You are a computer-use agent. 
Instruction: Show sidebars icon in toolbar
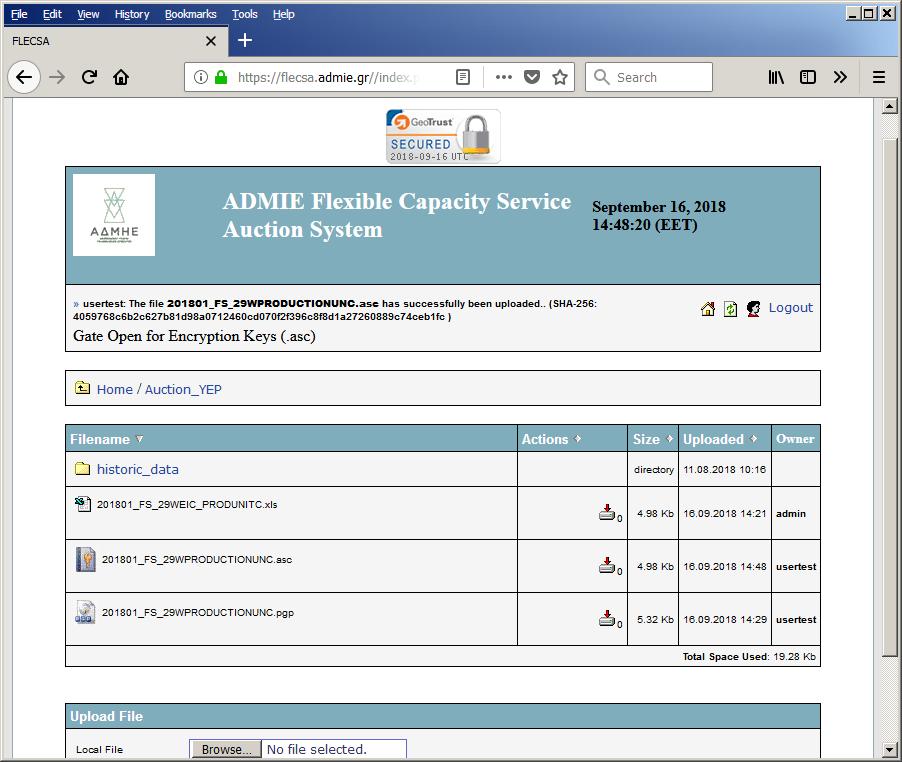pos(808,77)
